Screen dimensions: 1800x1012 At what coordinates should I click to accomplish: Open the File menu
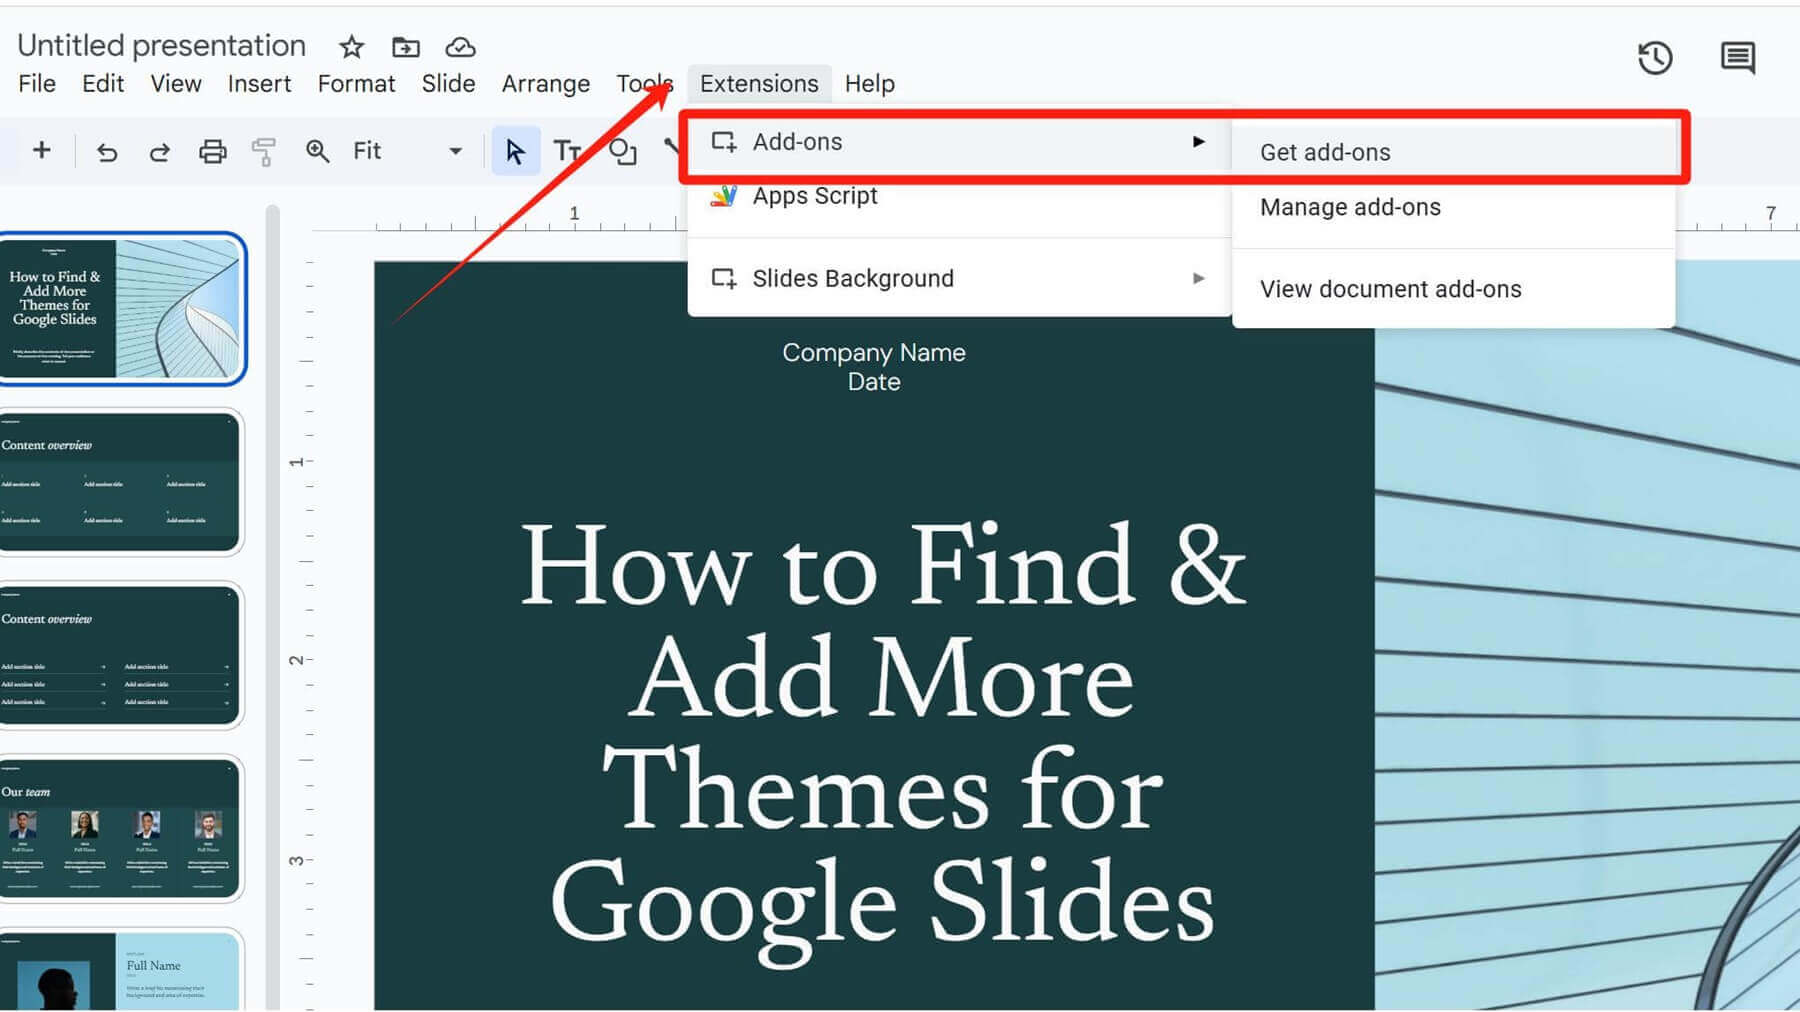37,84
